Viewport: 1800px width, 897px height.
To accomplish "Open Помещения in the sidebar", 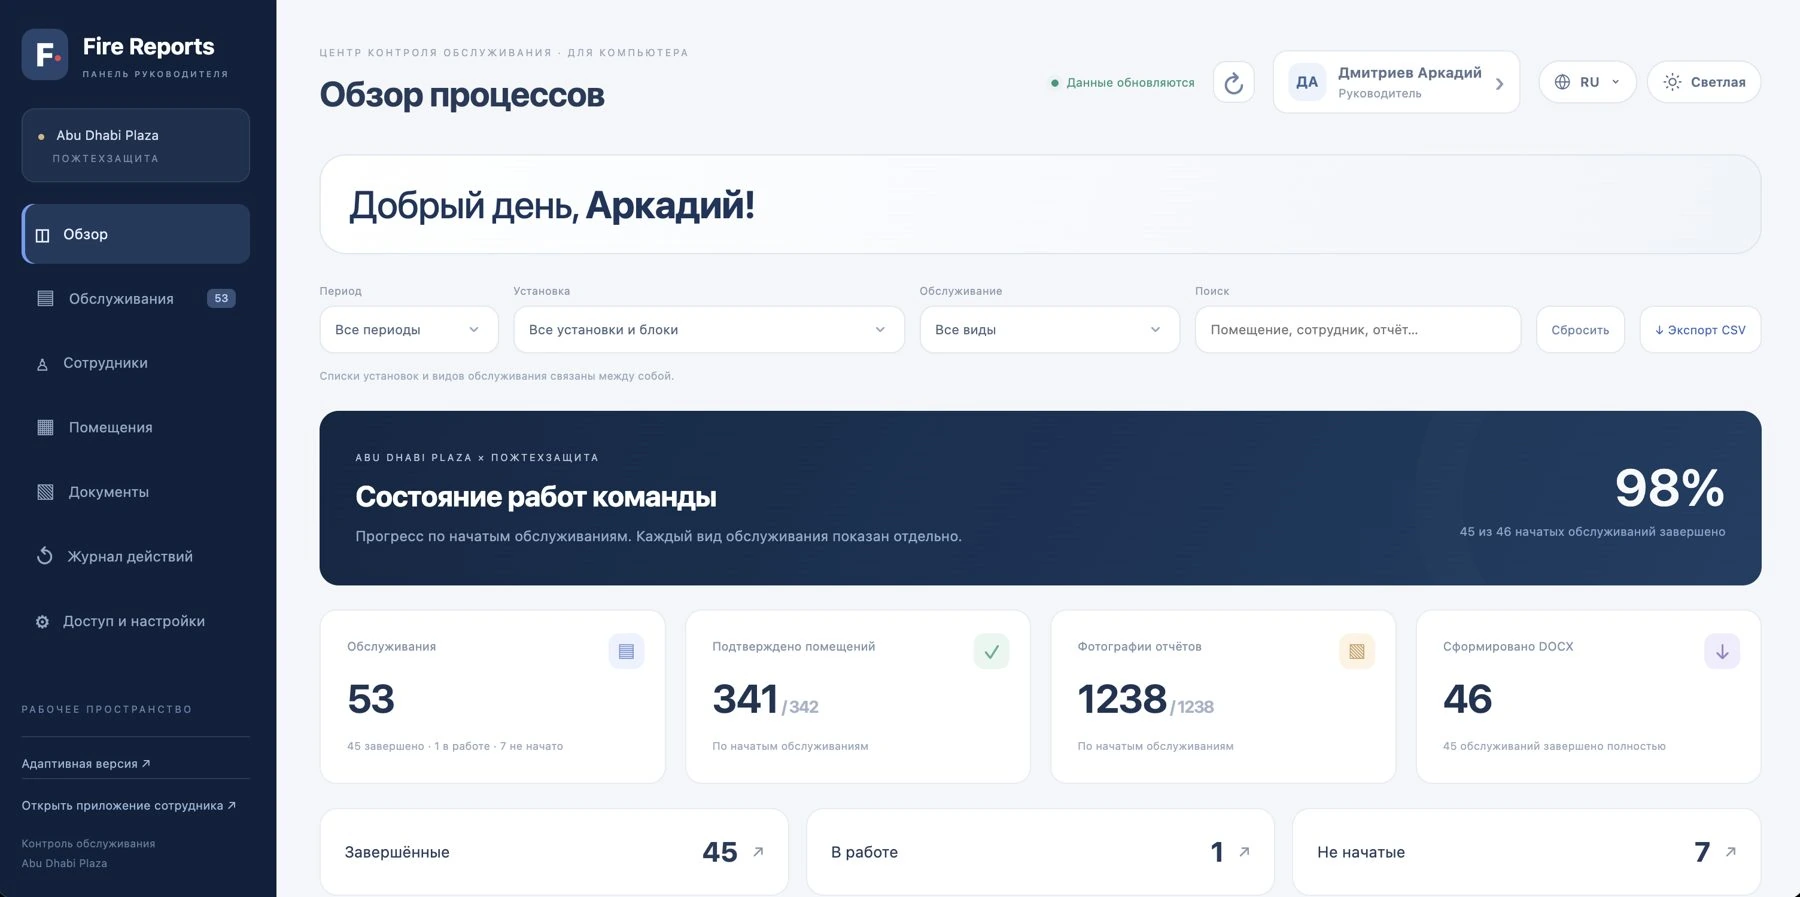I will pos(136,427).
